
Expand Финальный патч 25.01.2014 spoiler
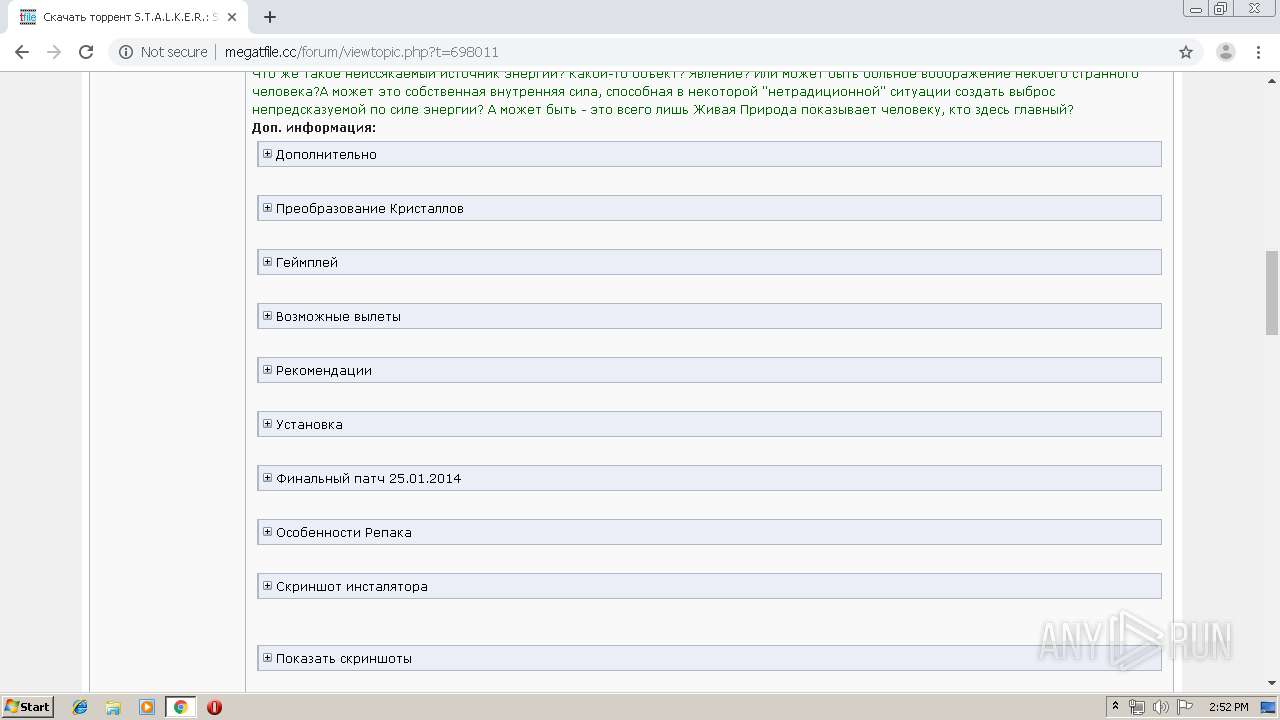(x=709, y=478)
